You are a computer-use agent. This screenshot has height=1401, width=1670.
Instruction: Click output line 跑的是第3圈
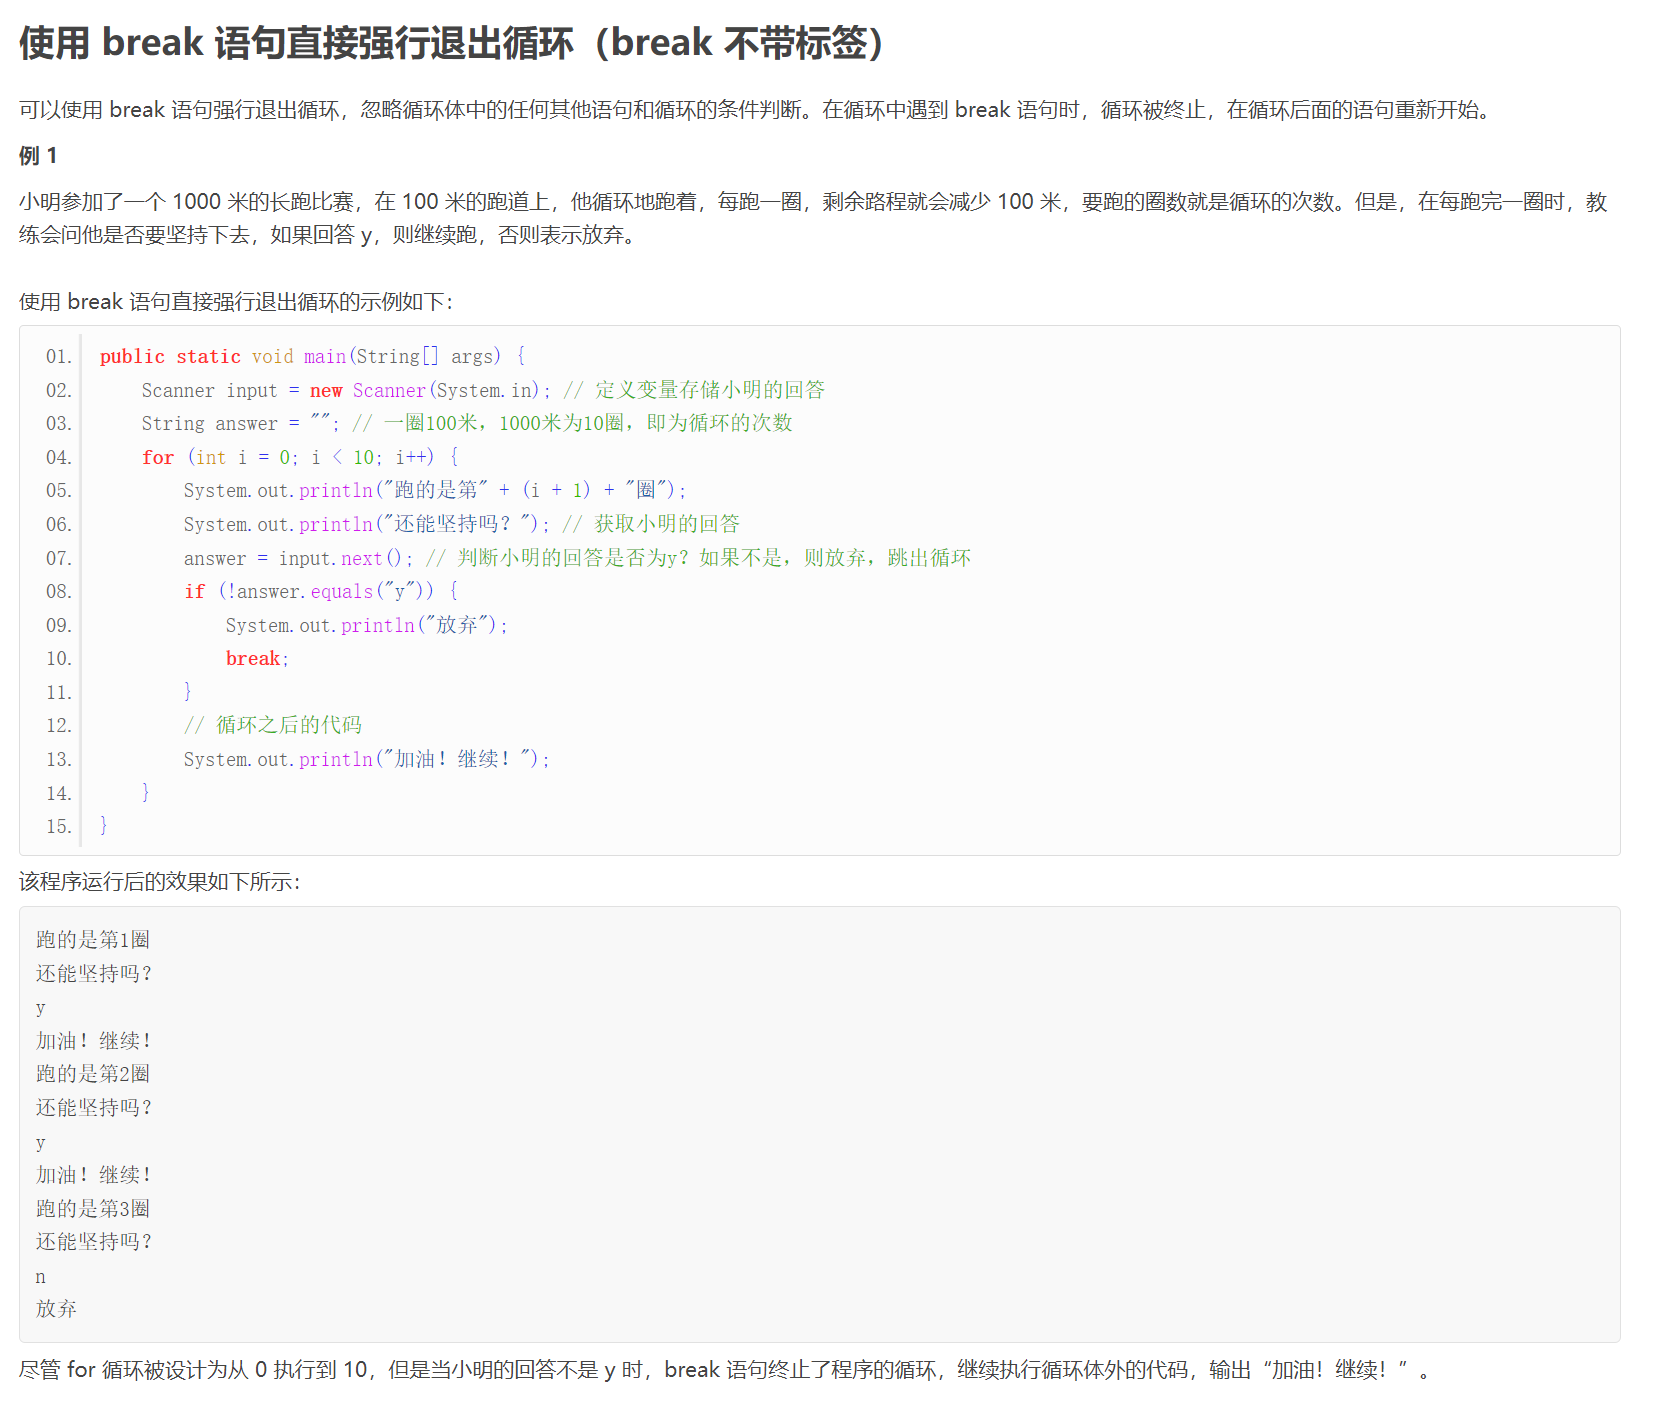93,1208
